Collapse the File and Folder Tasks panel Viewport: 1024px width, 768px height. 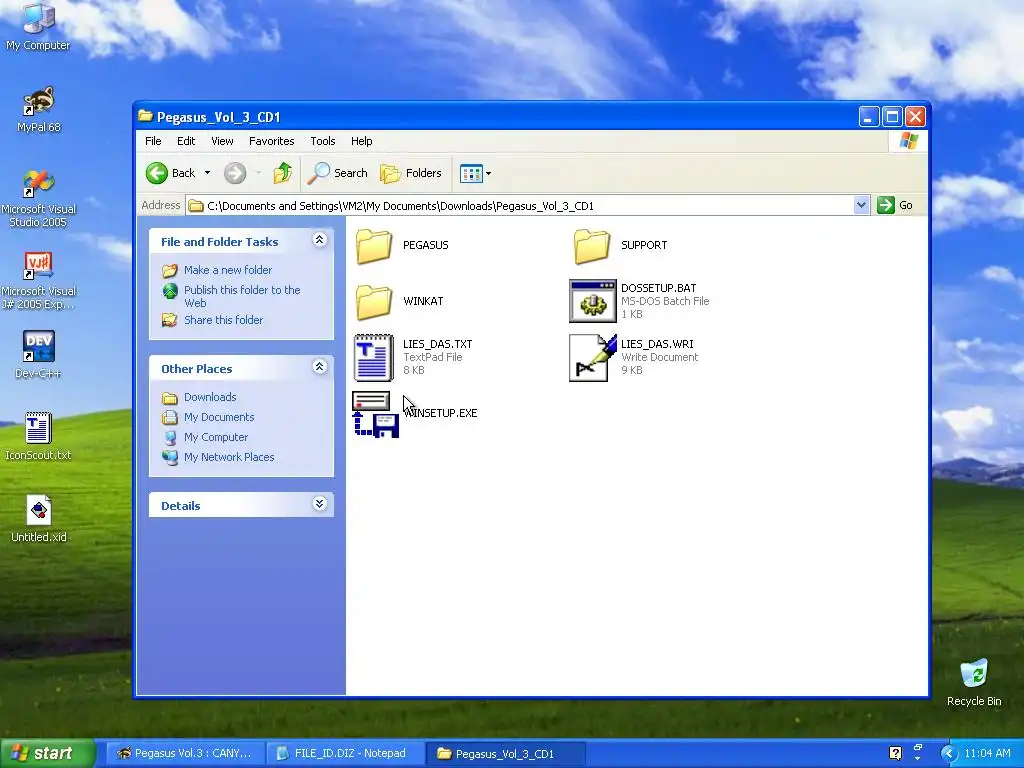(319, 240)
